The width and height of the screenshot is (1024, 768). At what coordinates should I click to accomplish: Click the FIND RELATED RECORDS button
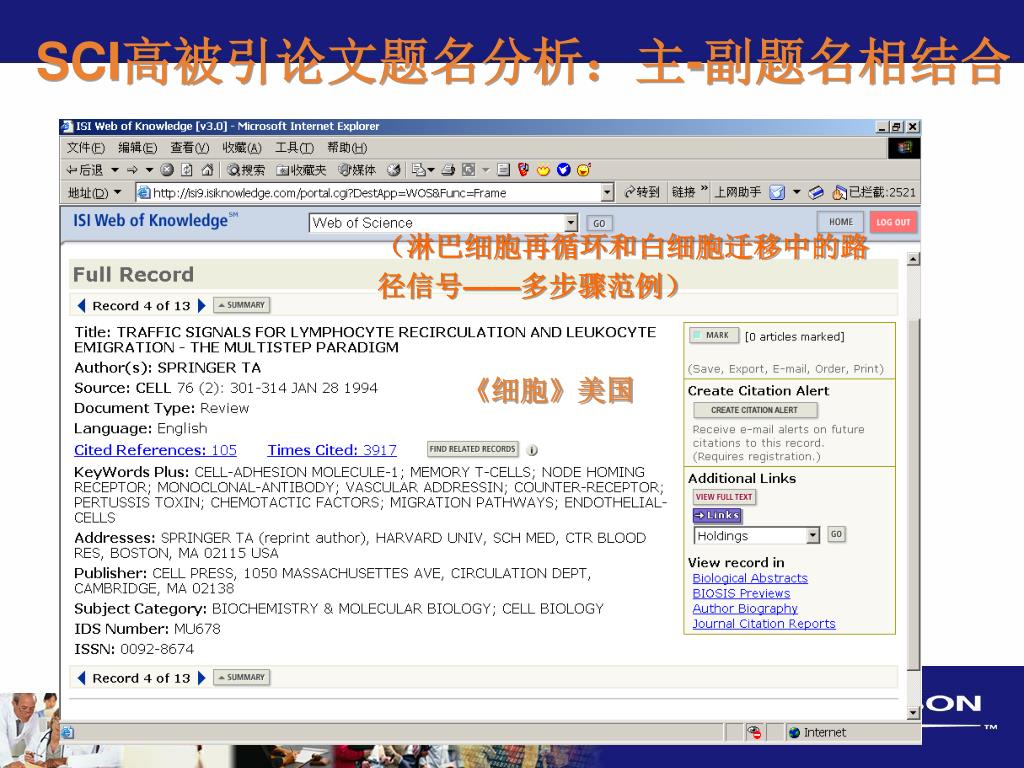click(473, 449)
